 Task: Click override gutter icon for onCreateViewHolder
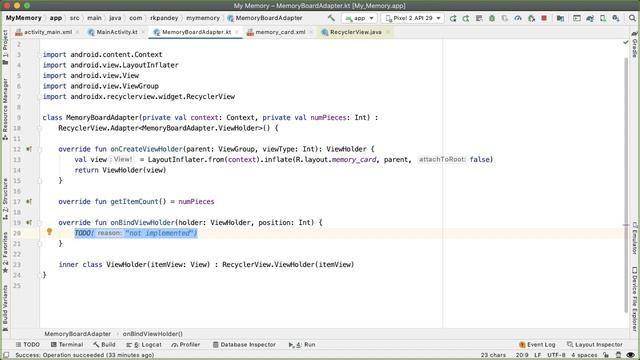coord(29,149)
